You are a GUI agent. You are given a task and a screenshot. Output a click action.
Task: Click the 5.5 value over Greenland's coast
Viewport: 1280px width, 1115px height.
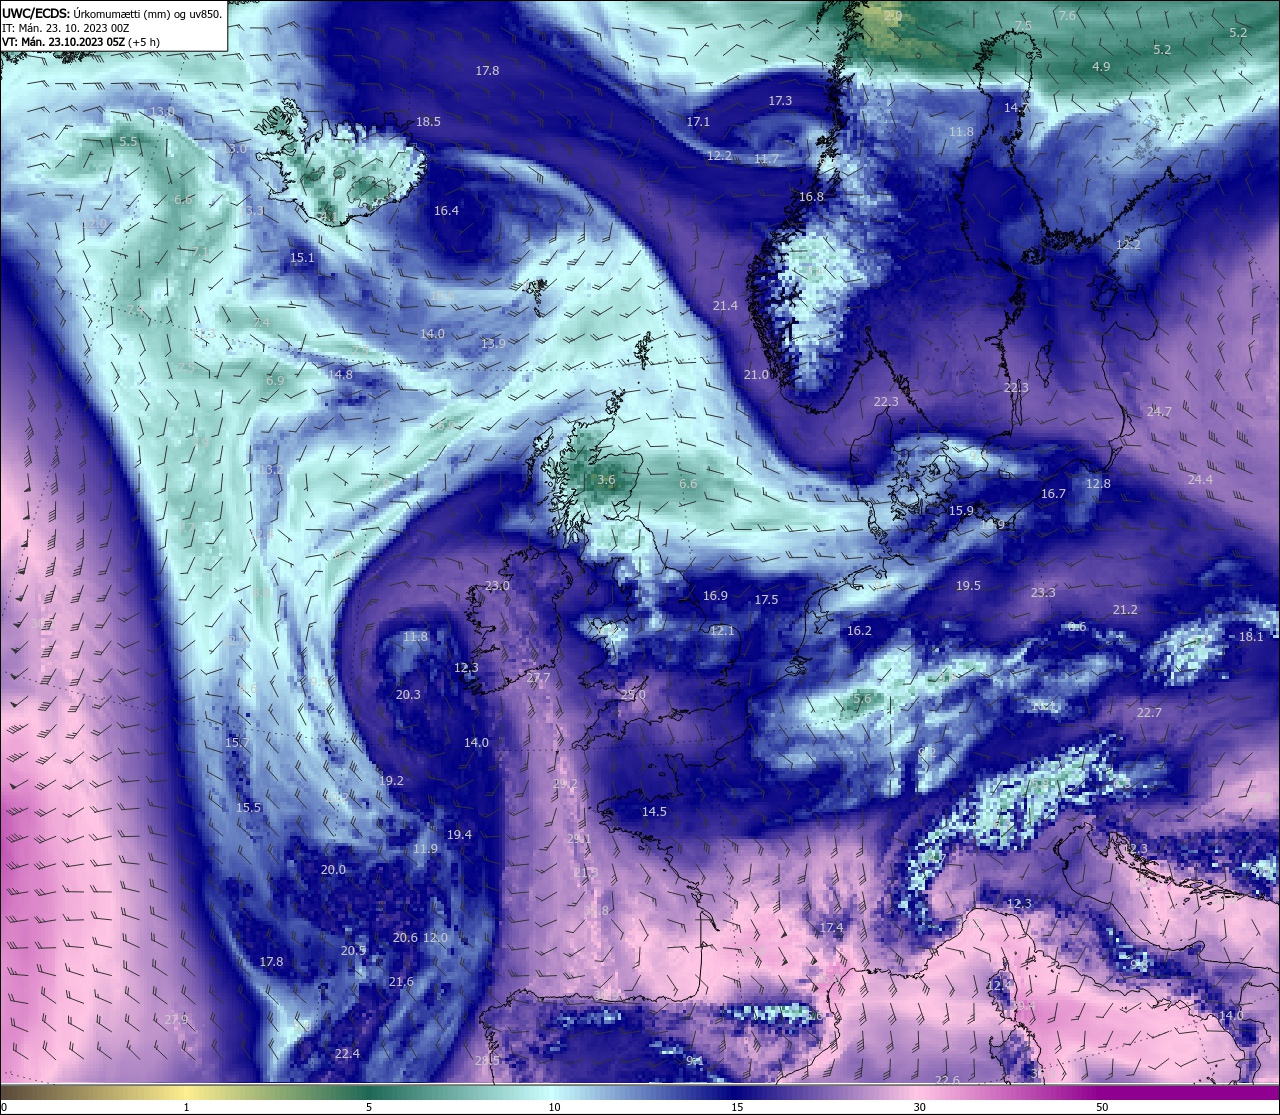tap(128, 141)
